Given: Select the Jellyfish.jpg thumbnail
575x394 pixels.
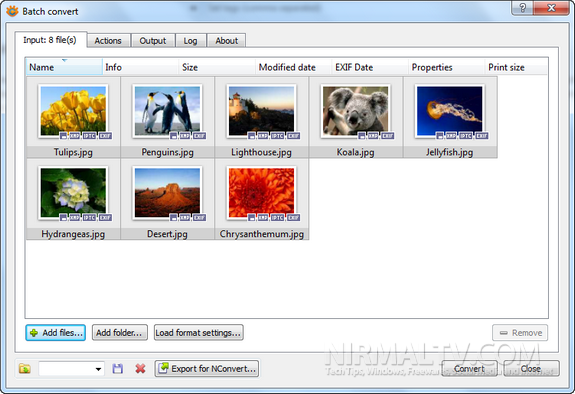Looking at the screenshot, I should [x=450, y=111].
